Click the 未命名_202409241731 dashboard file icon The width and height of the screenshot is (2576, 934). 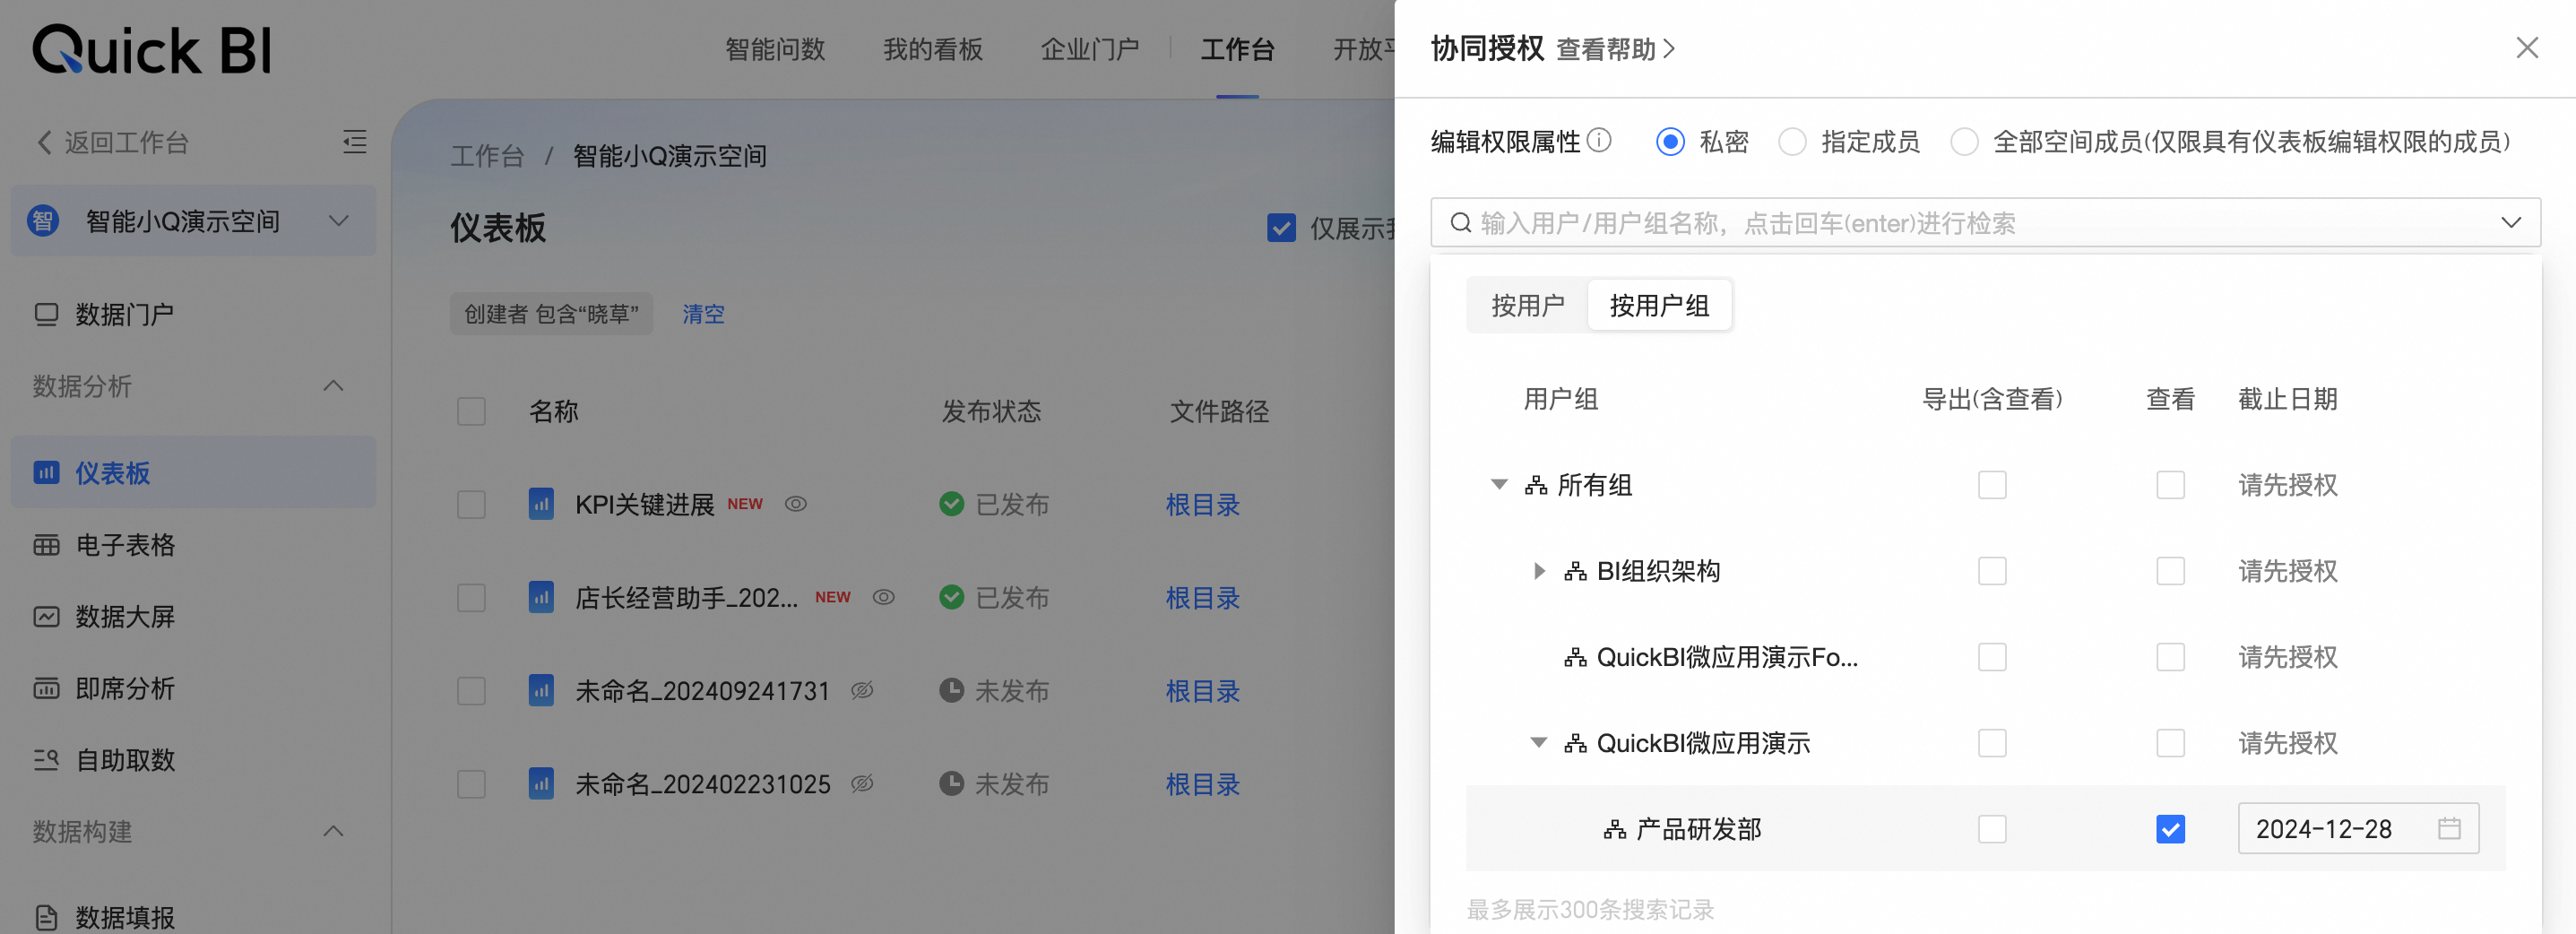tap(541, 690)
